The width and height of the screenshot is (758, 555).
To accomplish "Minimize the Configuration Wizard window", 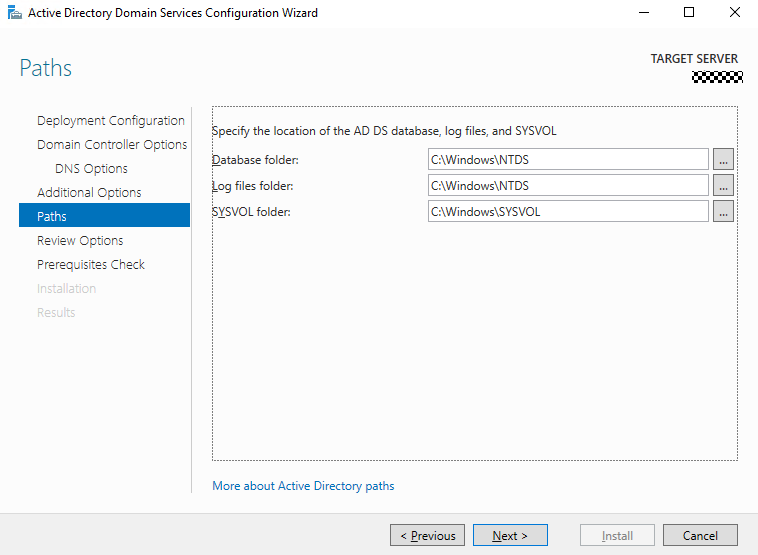I will click(x=644, y=13).
